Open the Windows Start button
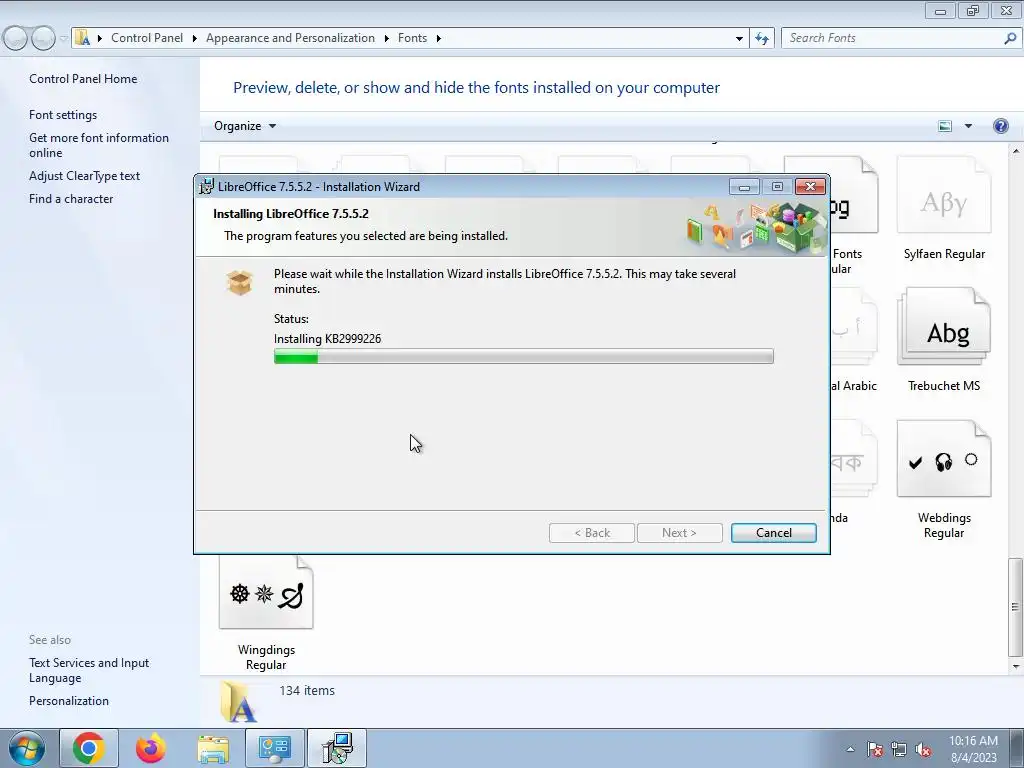1024x768 pixels. [27, 748]
